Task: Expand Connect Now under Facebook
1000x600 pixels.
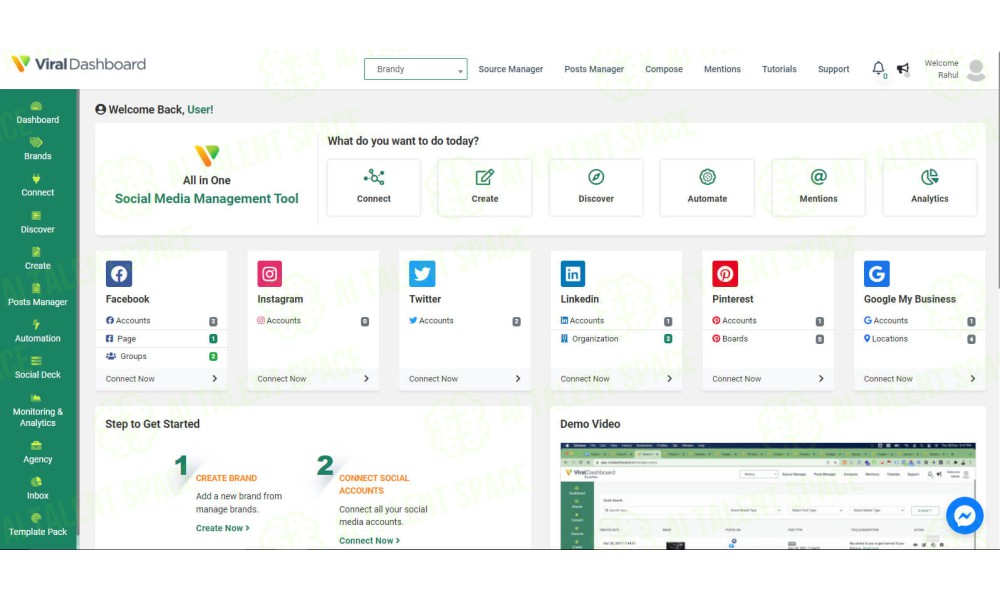Action: click(x=161, y=379)
